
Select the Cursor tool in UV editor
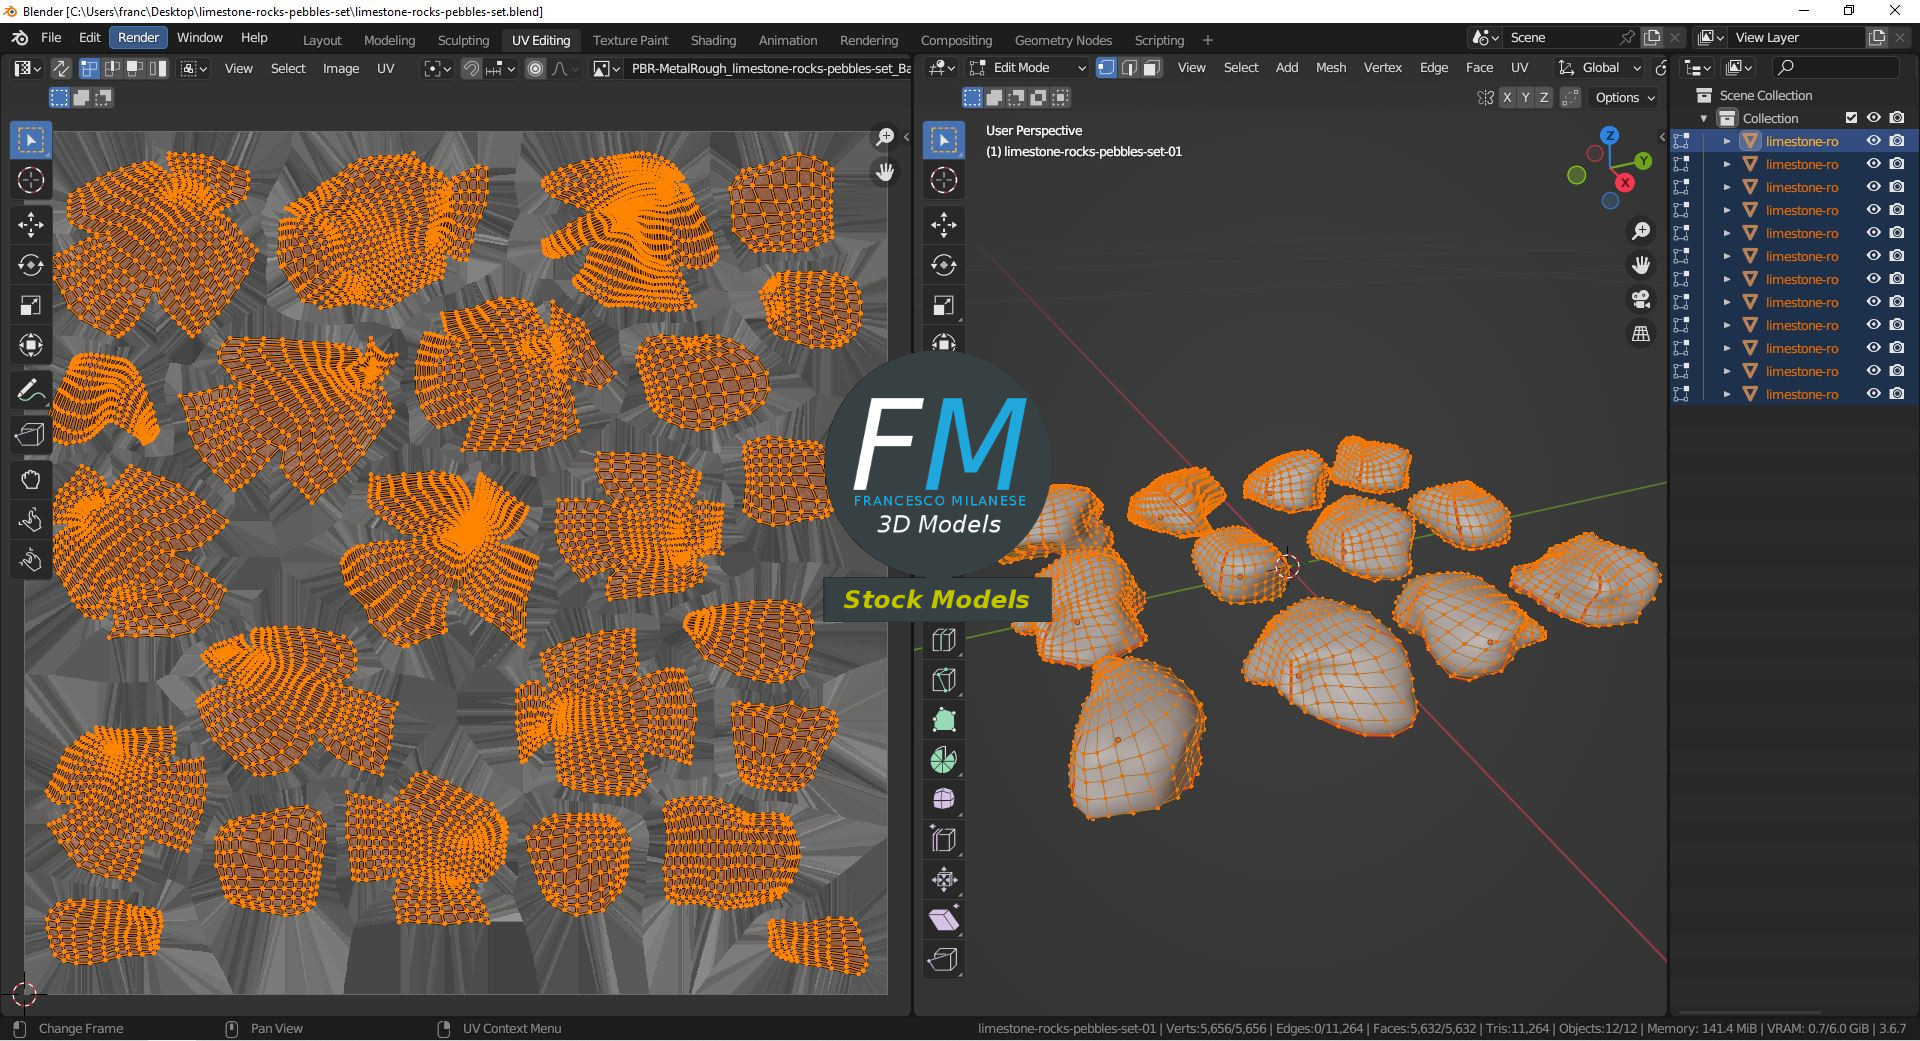tap(31, 180)
